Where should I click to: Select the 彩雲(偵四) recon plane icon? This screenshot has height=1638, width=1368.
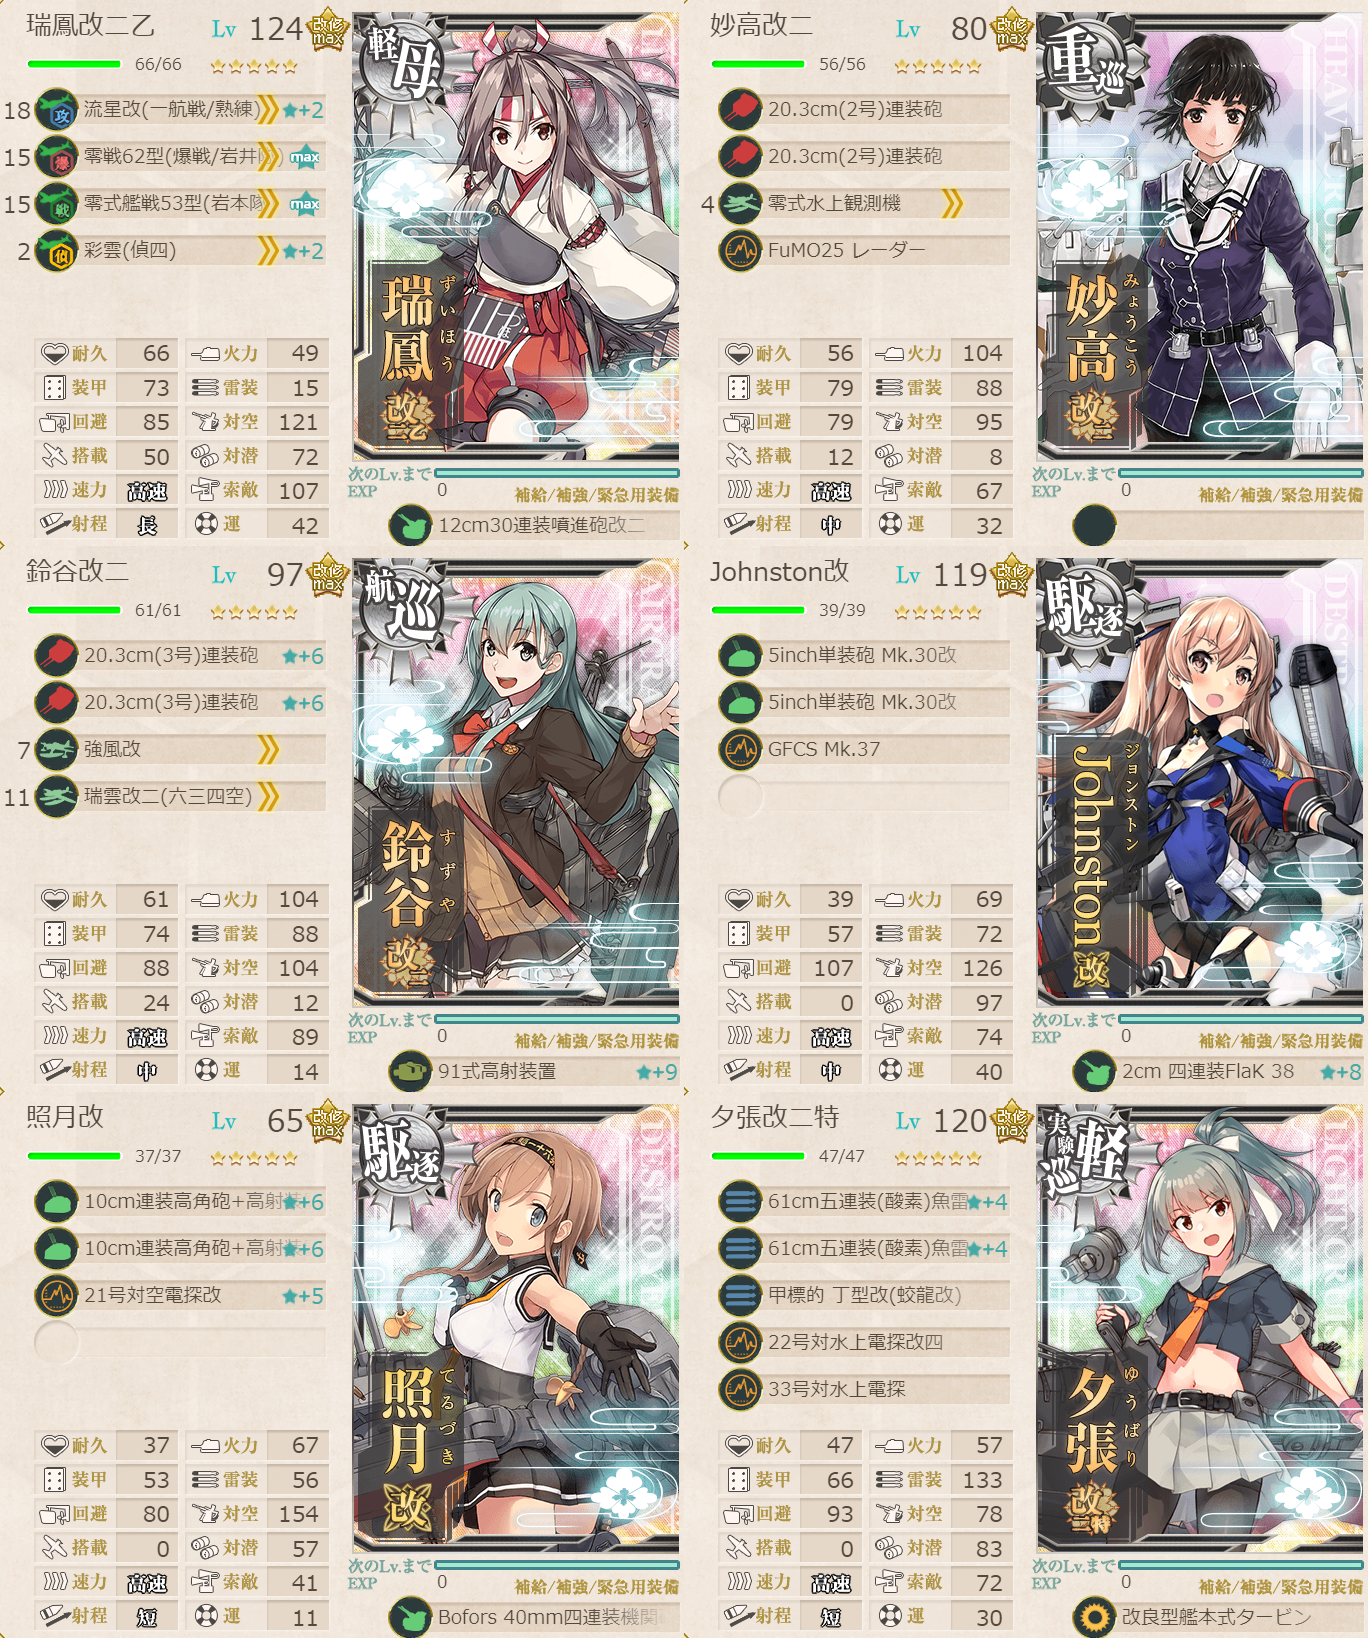(x=57, y=251)
